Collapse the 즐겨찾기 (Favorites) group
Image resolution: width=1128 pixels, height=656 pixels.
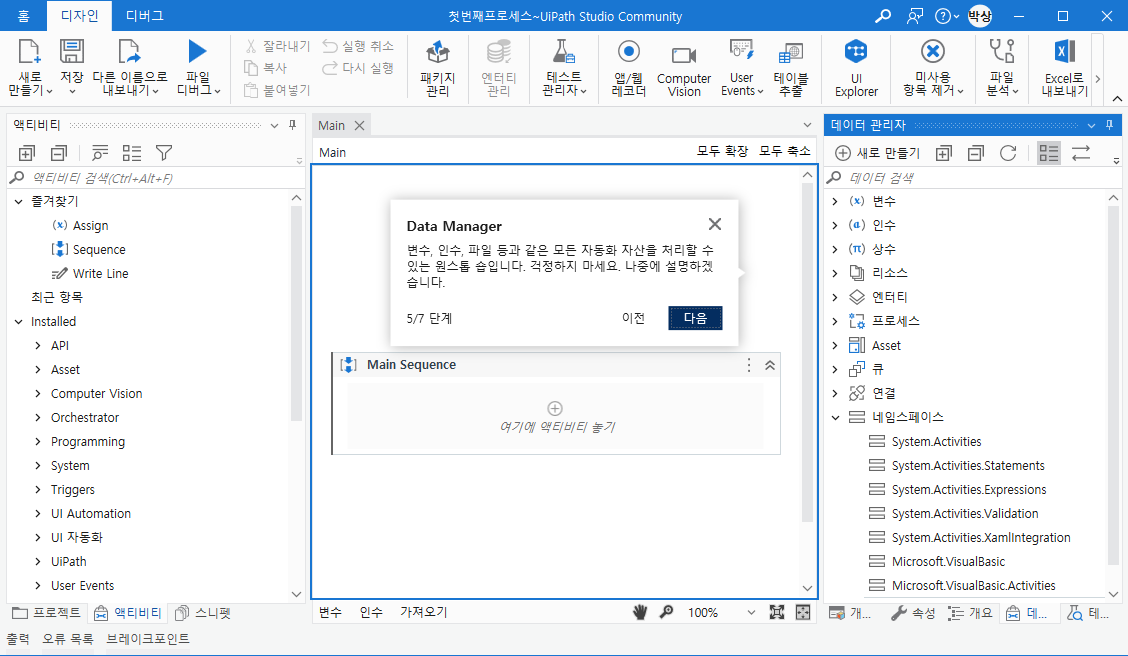point(19,201)
